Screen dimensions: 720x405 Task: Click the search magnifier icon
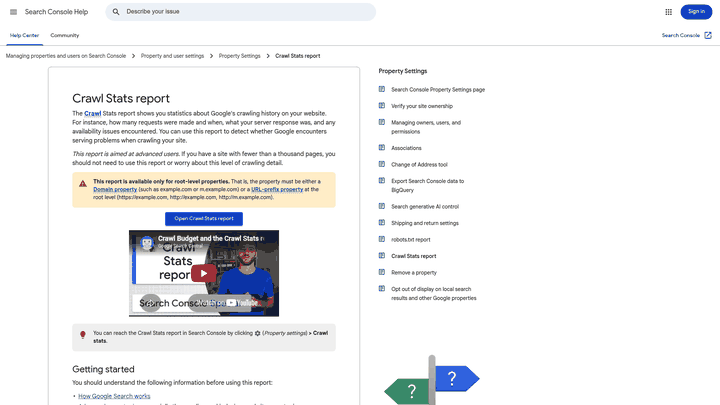point(116,11)
